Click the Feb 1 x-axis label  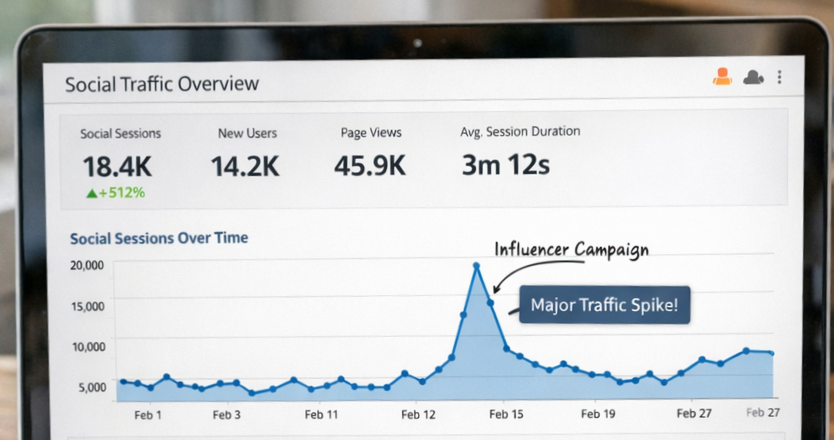(146, 413)
